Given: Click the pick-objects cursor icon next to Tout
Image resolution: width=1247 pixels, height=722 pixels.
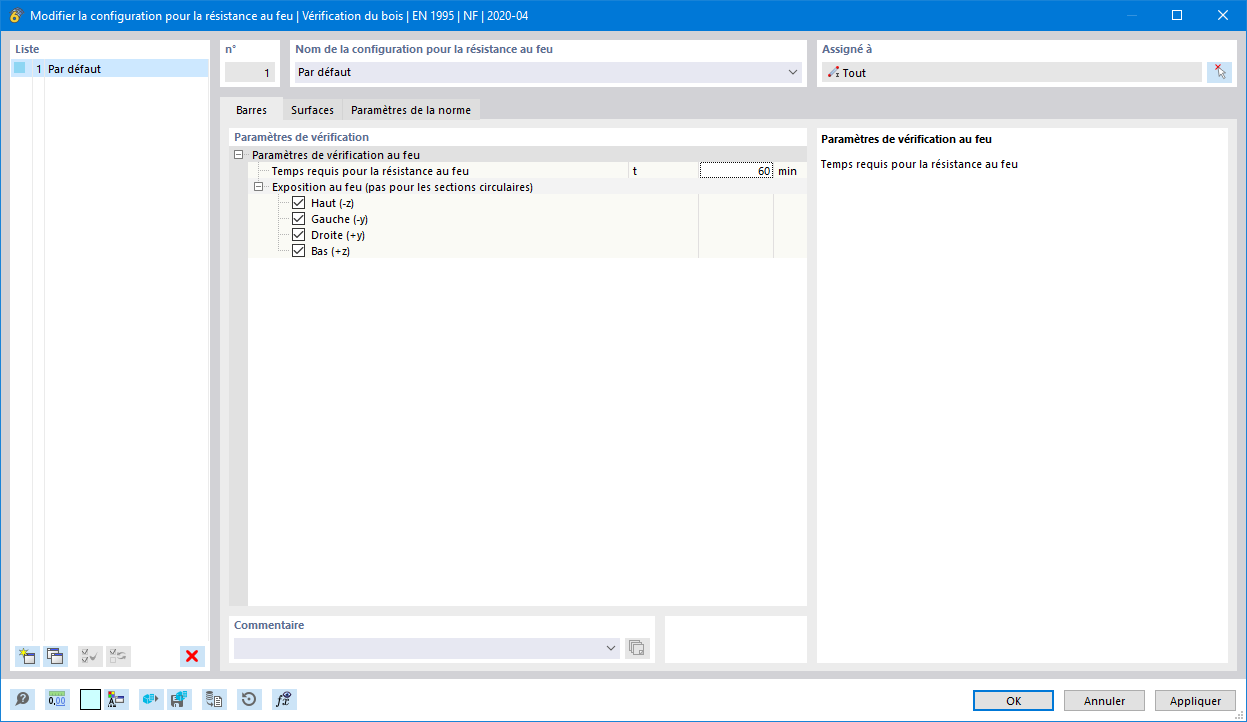Looking at the screenshot, I should pyautogui.click(x=1219, y=72).
